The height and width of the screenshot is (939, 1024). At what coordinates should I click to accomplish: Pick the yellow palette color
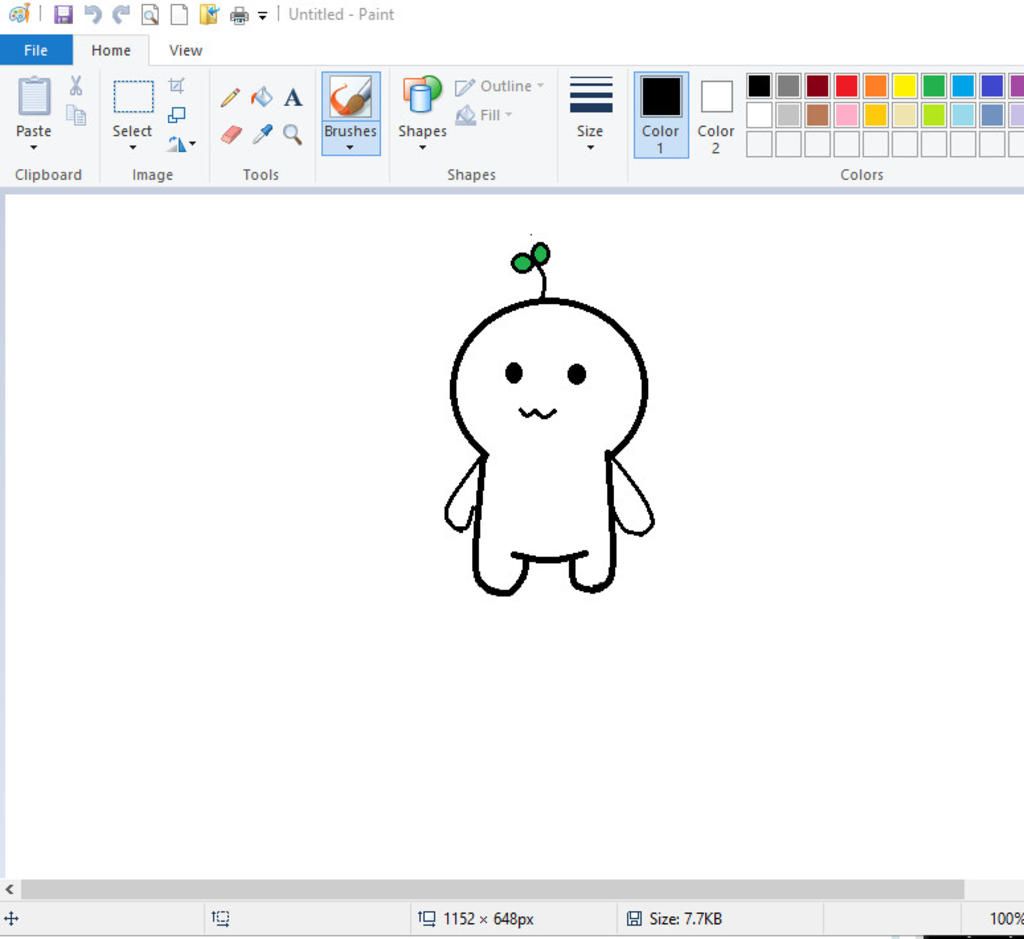point(905,86)
